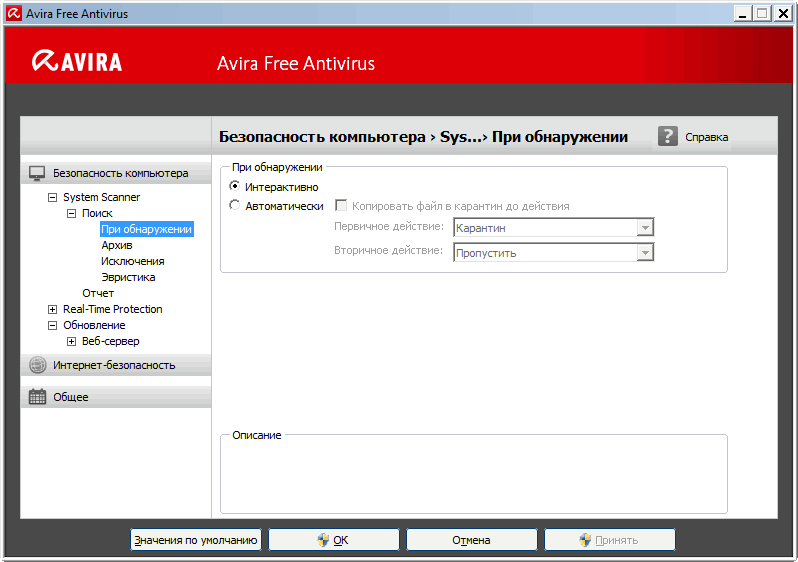Viewport: 798px width, 562px height.
Task: Select the Автоматически radio button
Action: [x=235, y=206]
